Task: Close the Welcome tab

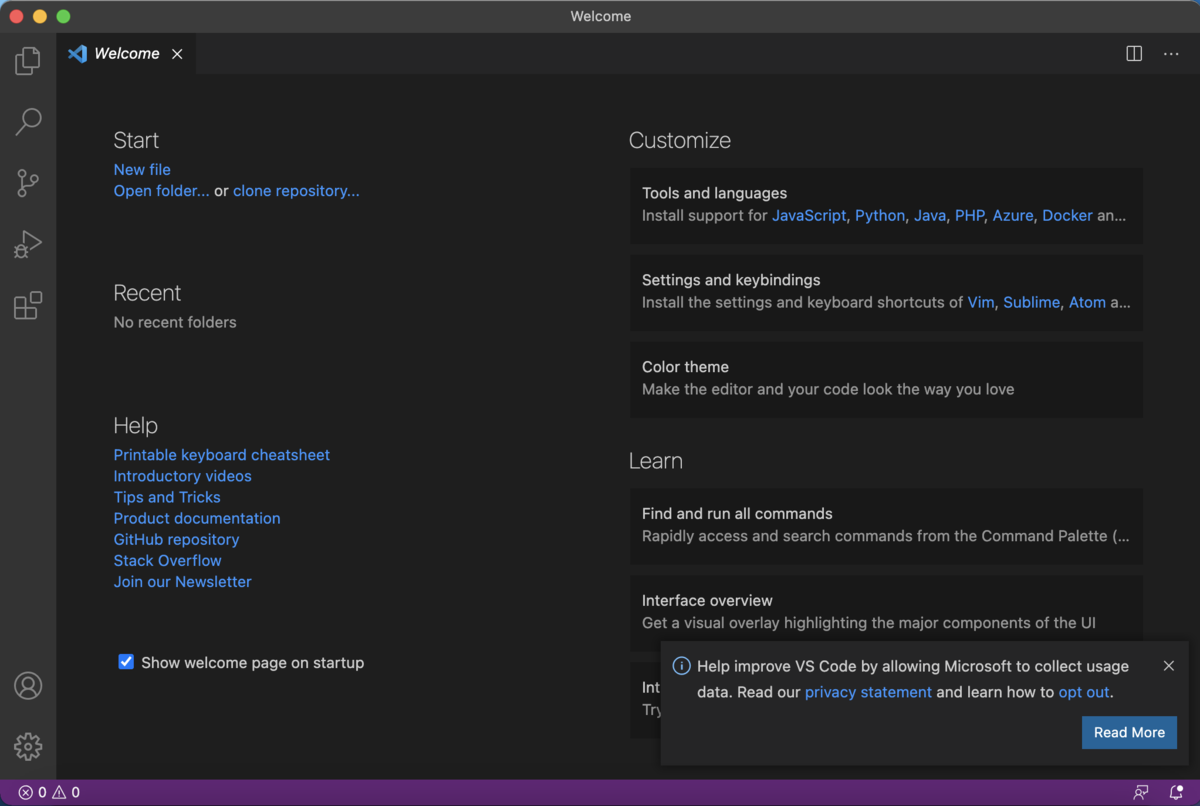Action: click(x=177, y=54)
